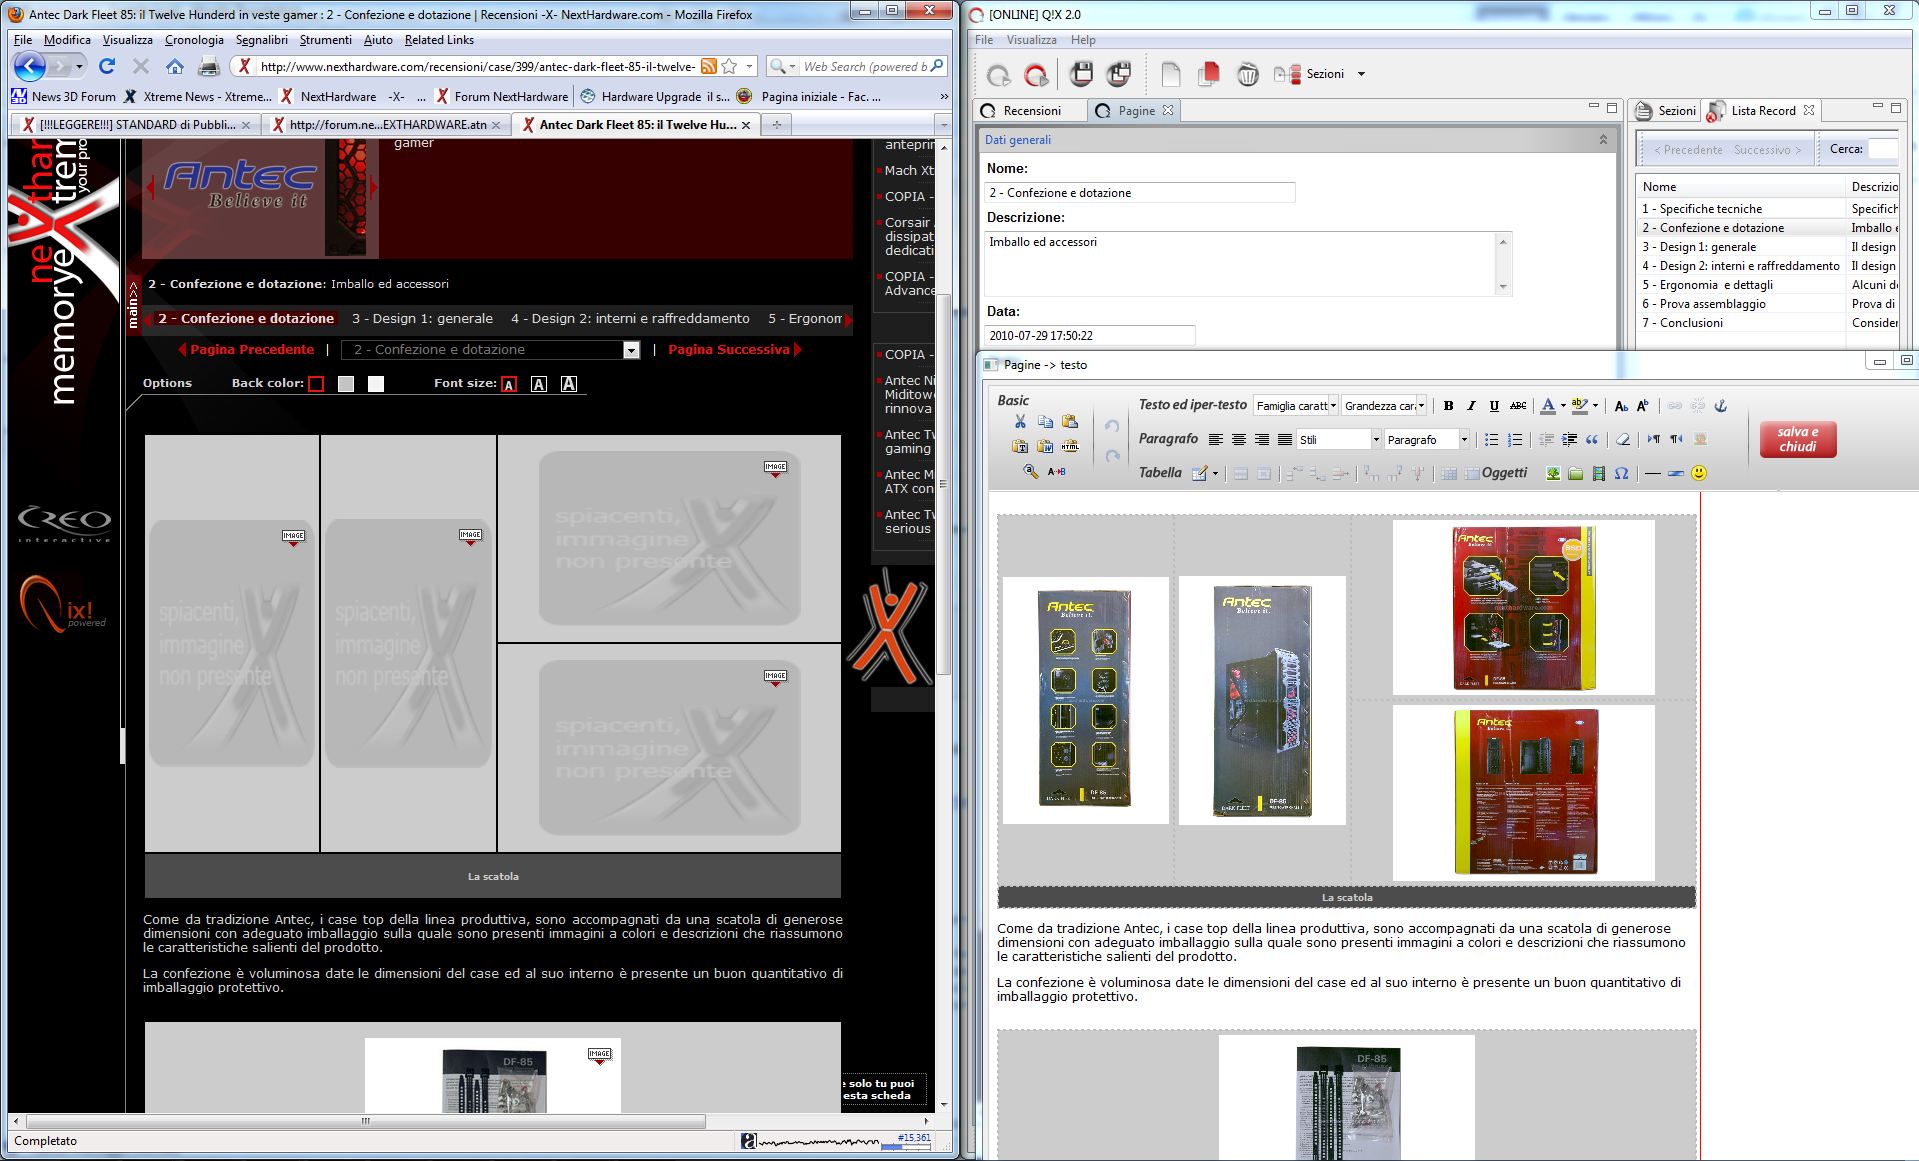Click the Find magnifier icon in editor
This screenshot has height=1161, width=1919.
coord(1030,471)
